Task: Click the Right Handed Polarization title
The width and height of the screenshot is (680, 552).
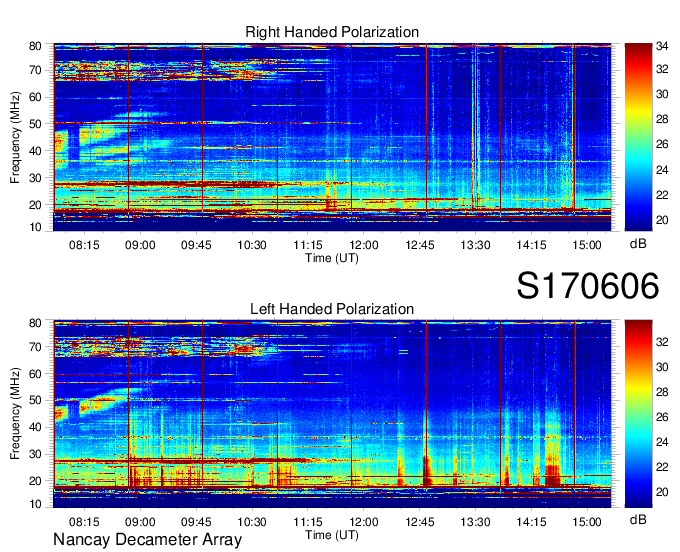Action: 332,32
